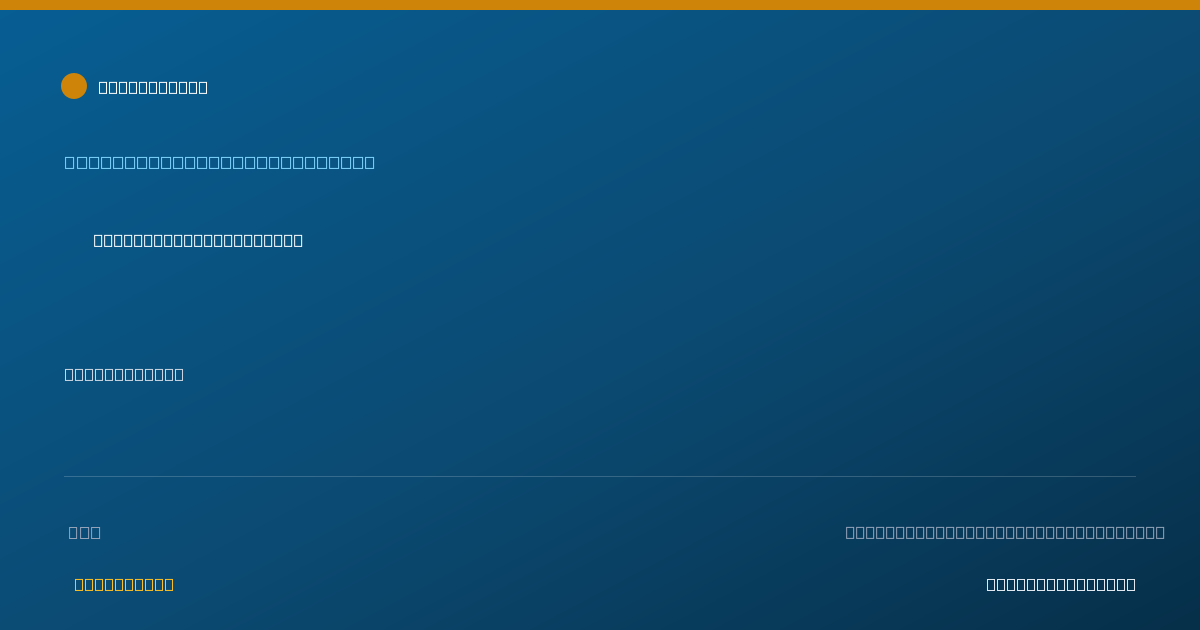This screenshot has width=1200, height=630.
Task: Open the light-blue headline text line
Action: pos(220,162)
